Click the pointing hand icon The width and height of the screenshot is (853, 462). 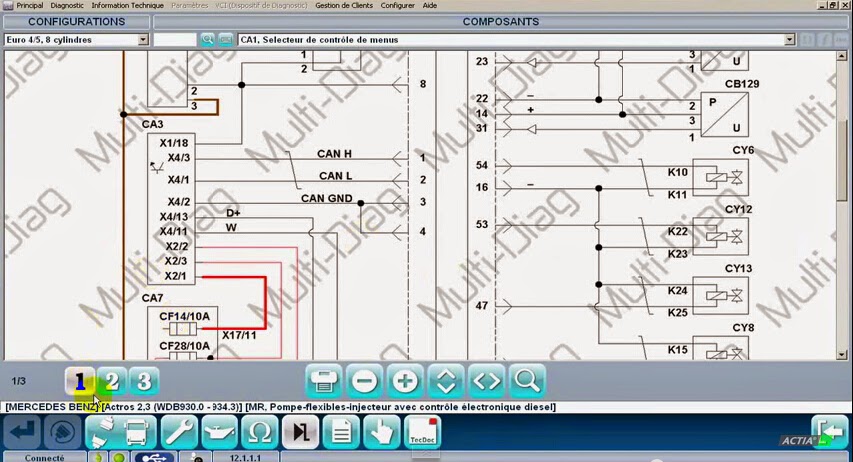tap(381, 432)
